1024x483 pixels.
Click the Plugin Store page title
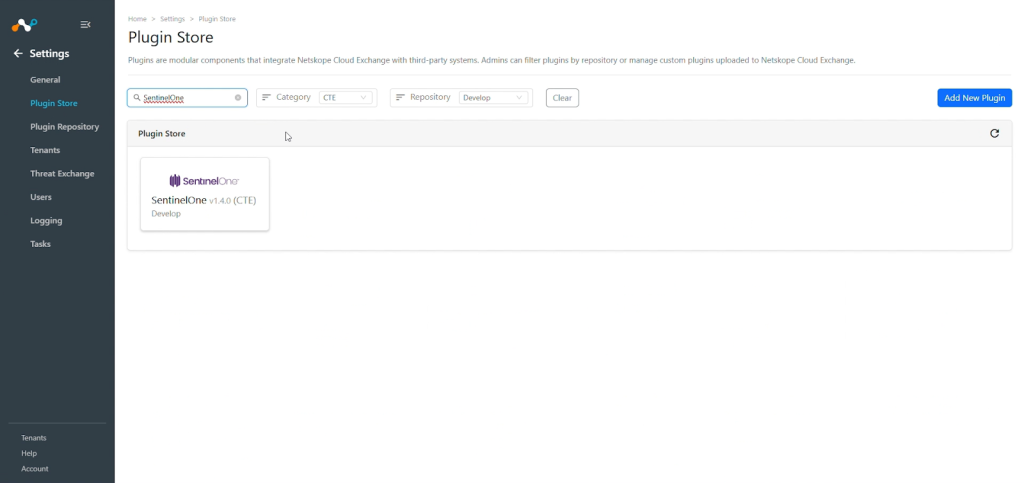170,37
